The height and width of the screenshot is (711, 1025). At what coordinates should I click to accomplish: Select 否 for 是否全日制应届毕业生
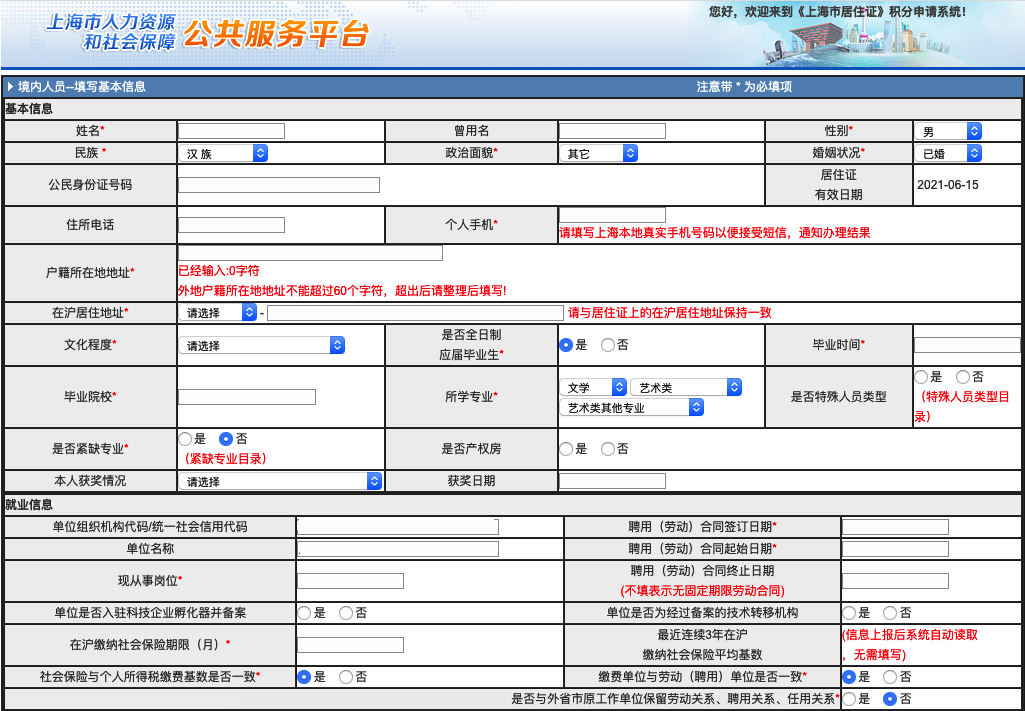(x=607, y=345)
